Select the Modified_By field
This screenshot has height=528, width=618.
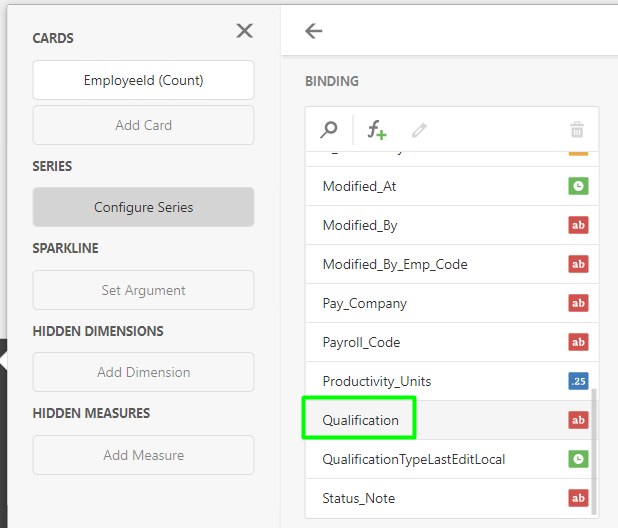[452, 225]
